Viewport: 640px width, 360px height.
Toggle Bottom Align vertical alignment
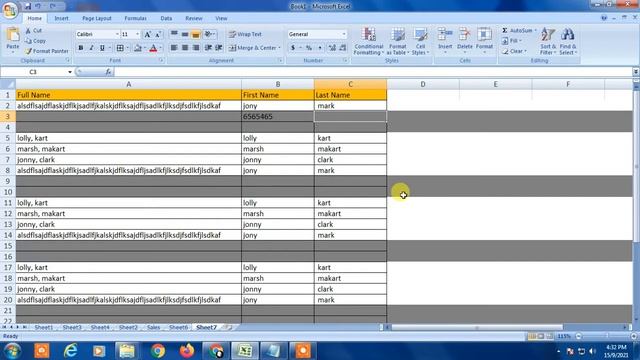[x=196, y=34]
